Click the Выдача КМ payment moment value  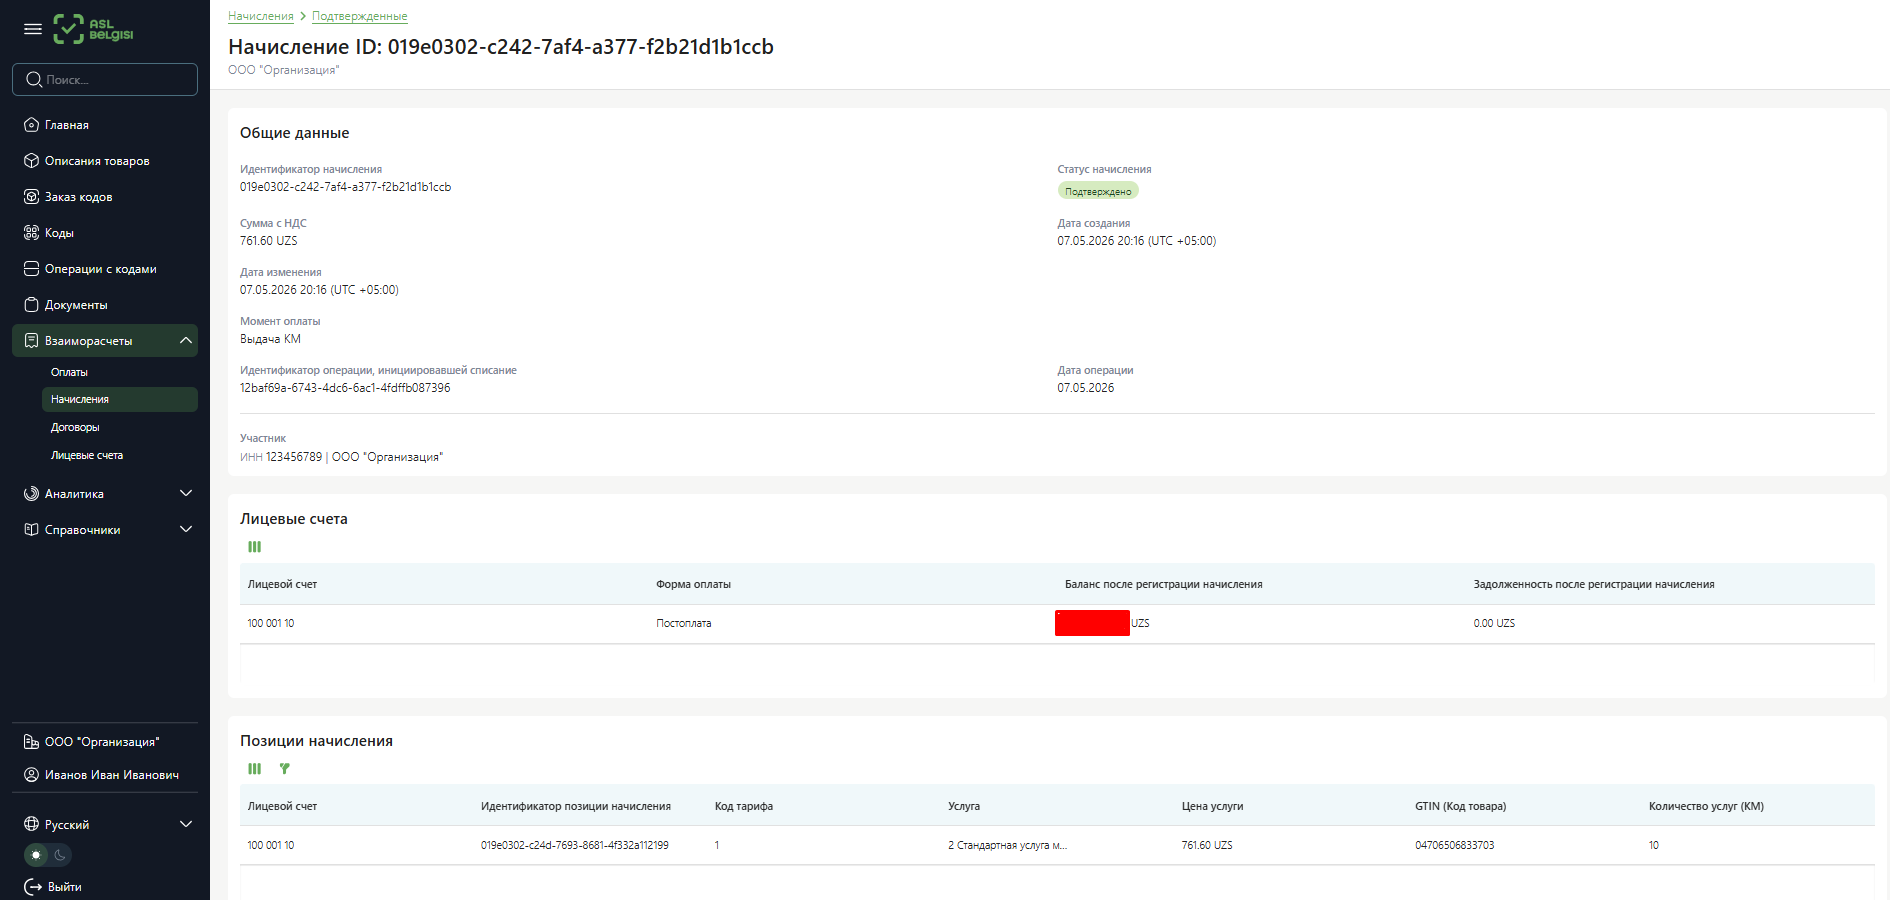coord(270,339)
